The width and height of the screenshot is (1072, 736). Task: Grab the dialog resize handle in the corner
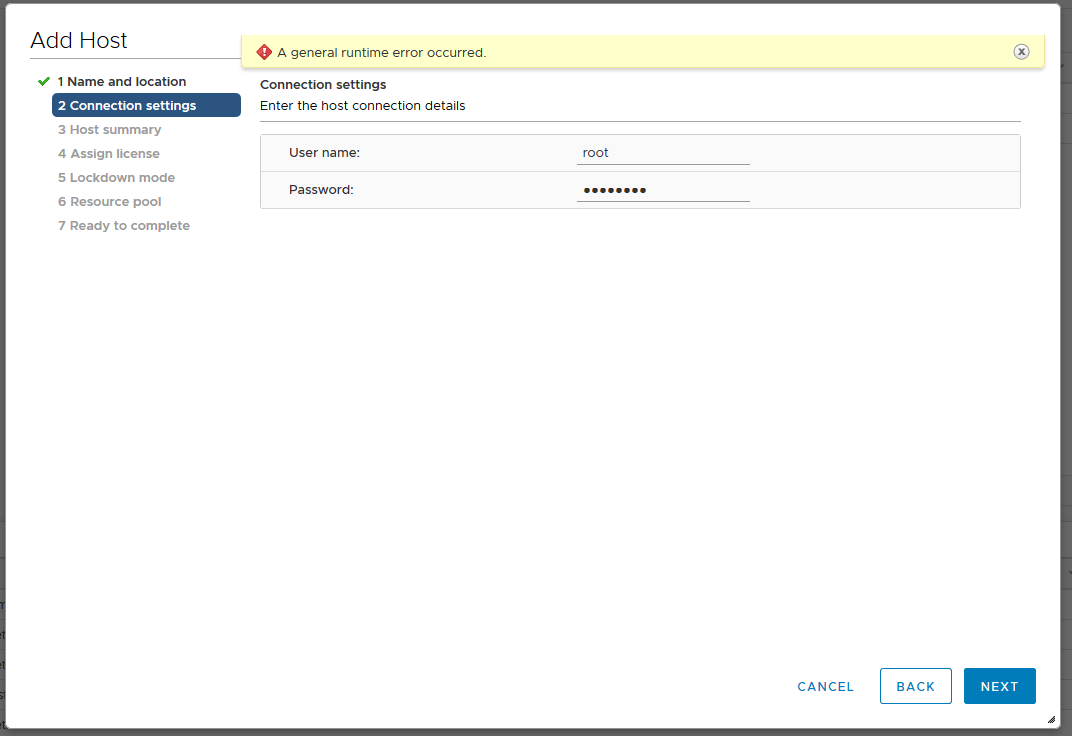click(1050, 719)
